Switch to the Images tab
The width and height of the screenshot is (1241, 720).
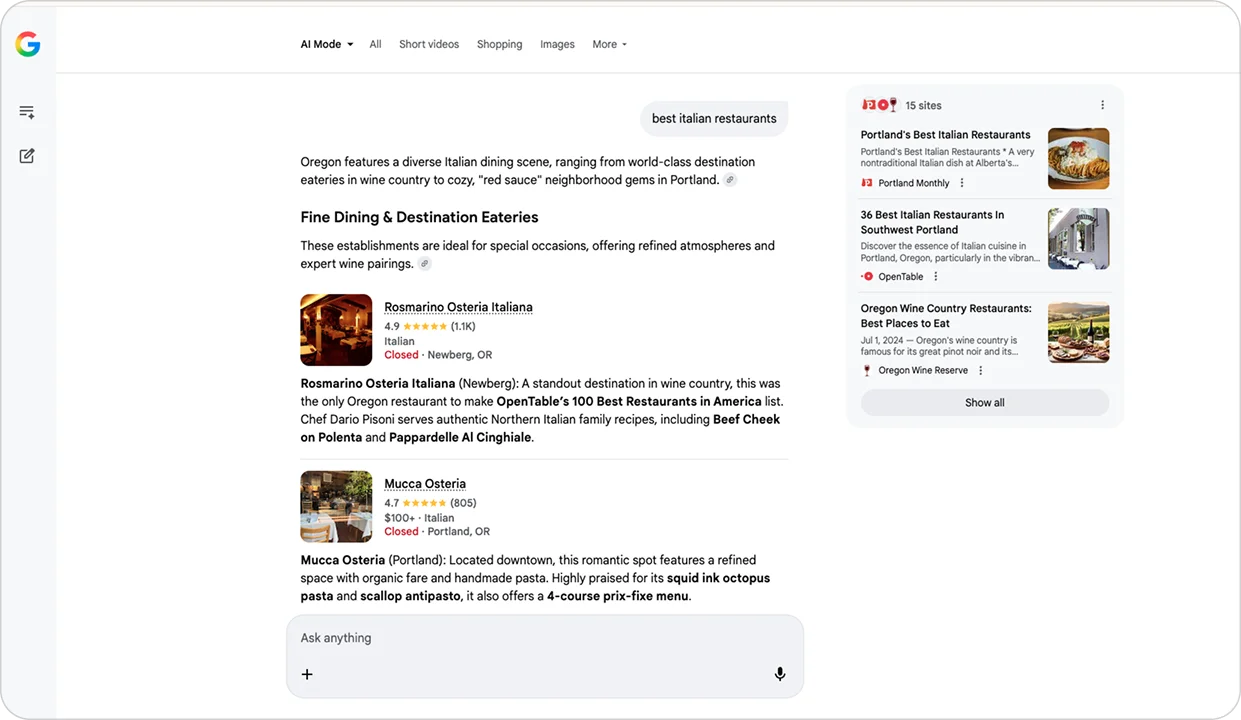(x=557, y=44)
